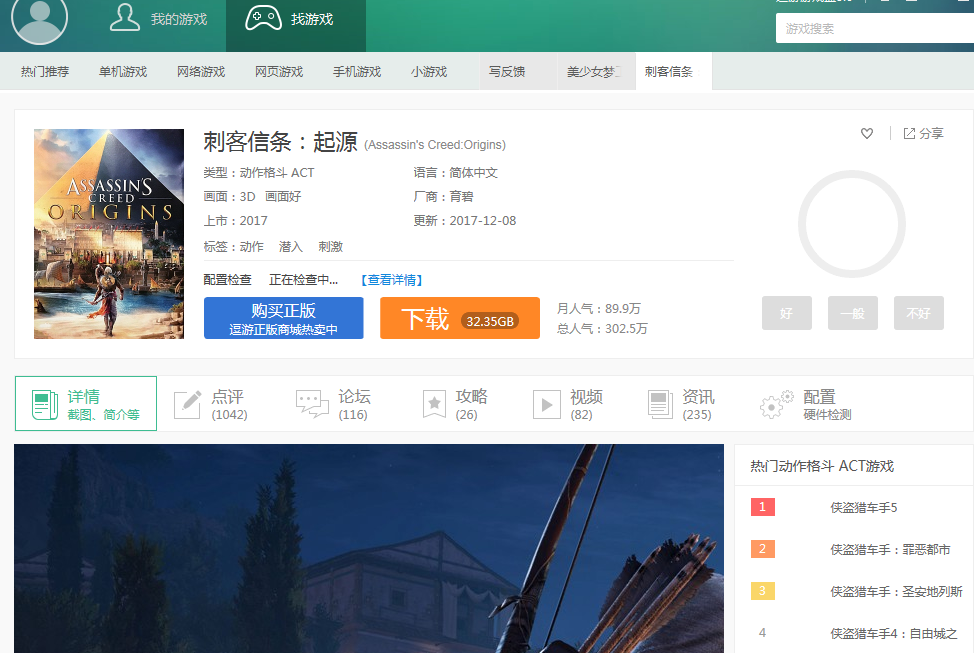Viewport: 974px width, 653px height.
Task: Click the 点评 pencil icon
Action: [188, 404]
